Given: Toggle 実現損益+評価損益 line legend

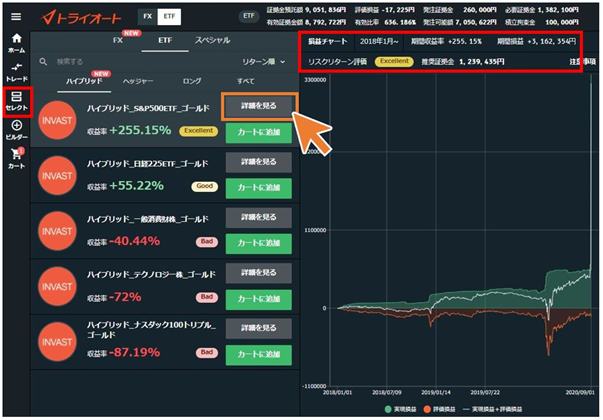Looking at the screenshot, I should [x=492, y=409].
